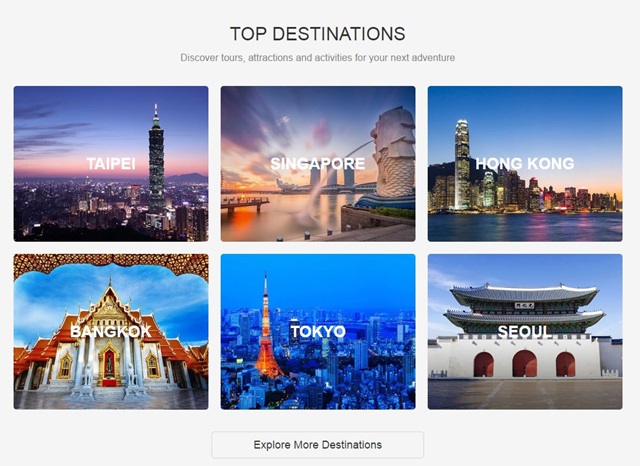The width and height of the screenshot is (640, 466).
Task: Click the temple's golden doorway in Bangkok photo
Action: pos(109,364)
